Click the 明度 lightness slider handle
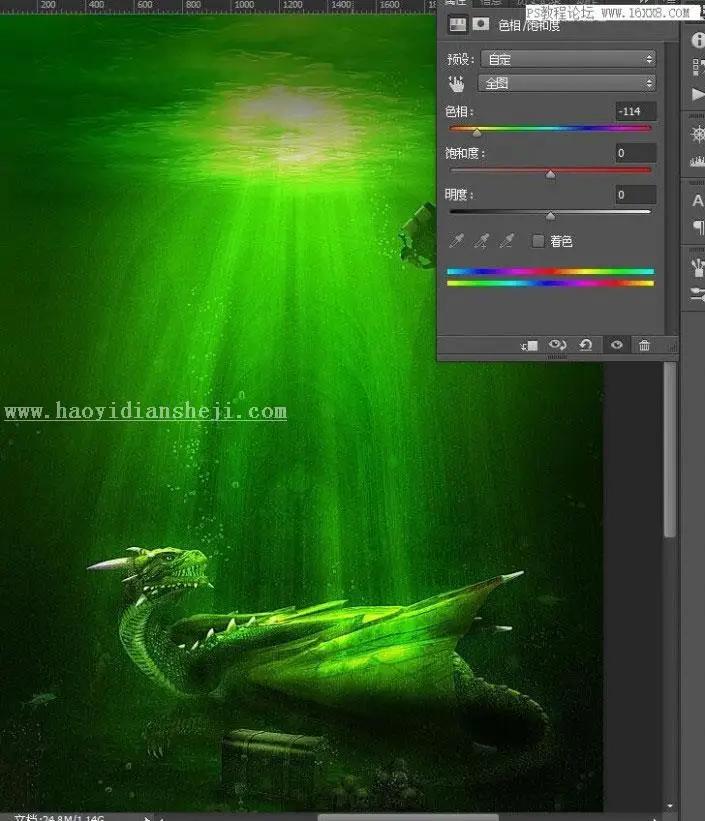Screen dimensions: 705x821 tap(550, 216)
